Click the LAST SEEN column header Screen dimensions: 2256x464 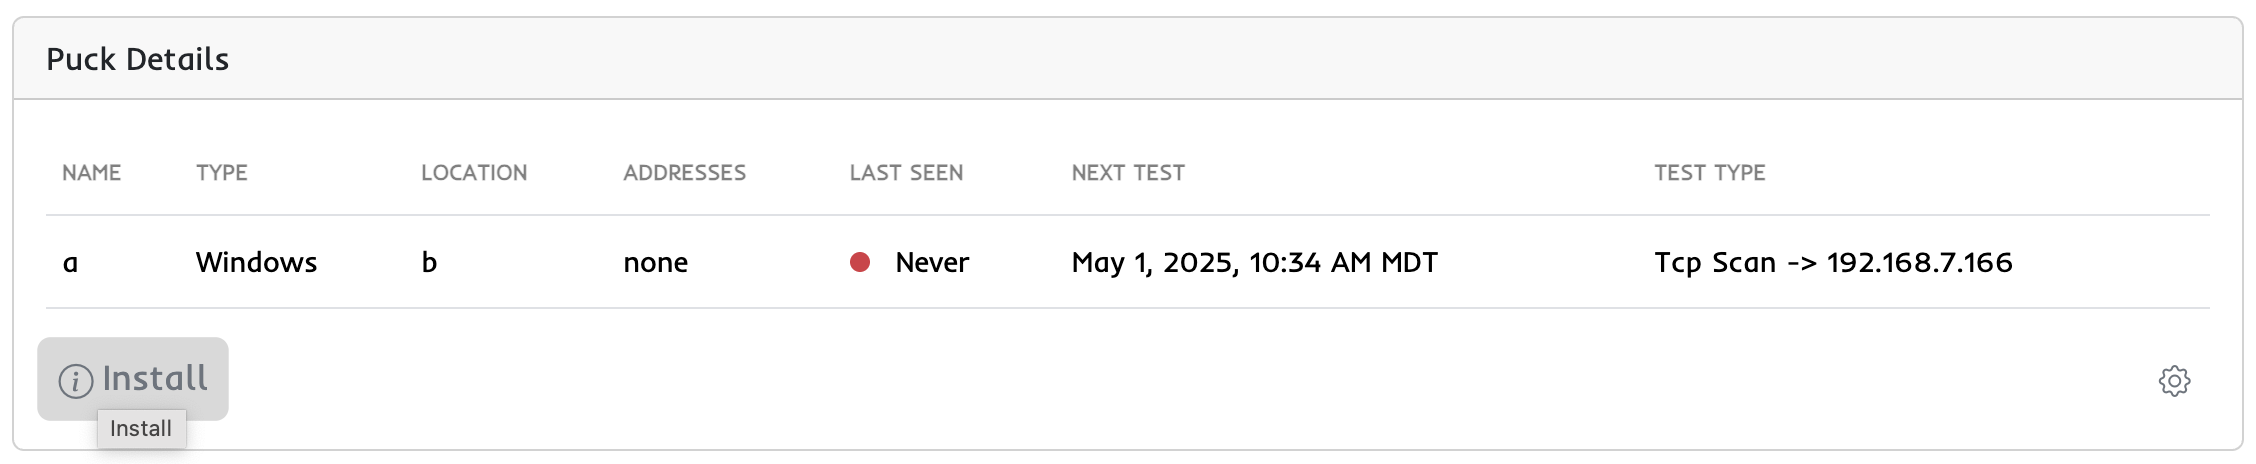pyautogui.click(x=907, y=173)
